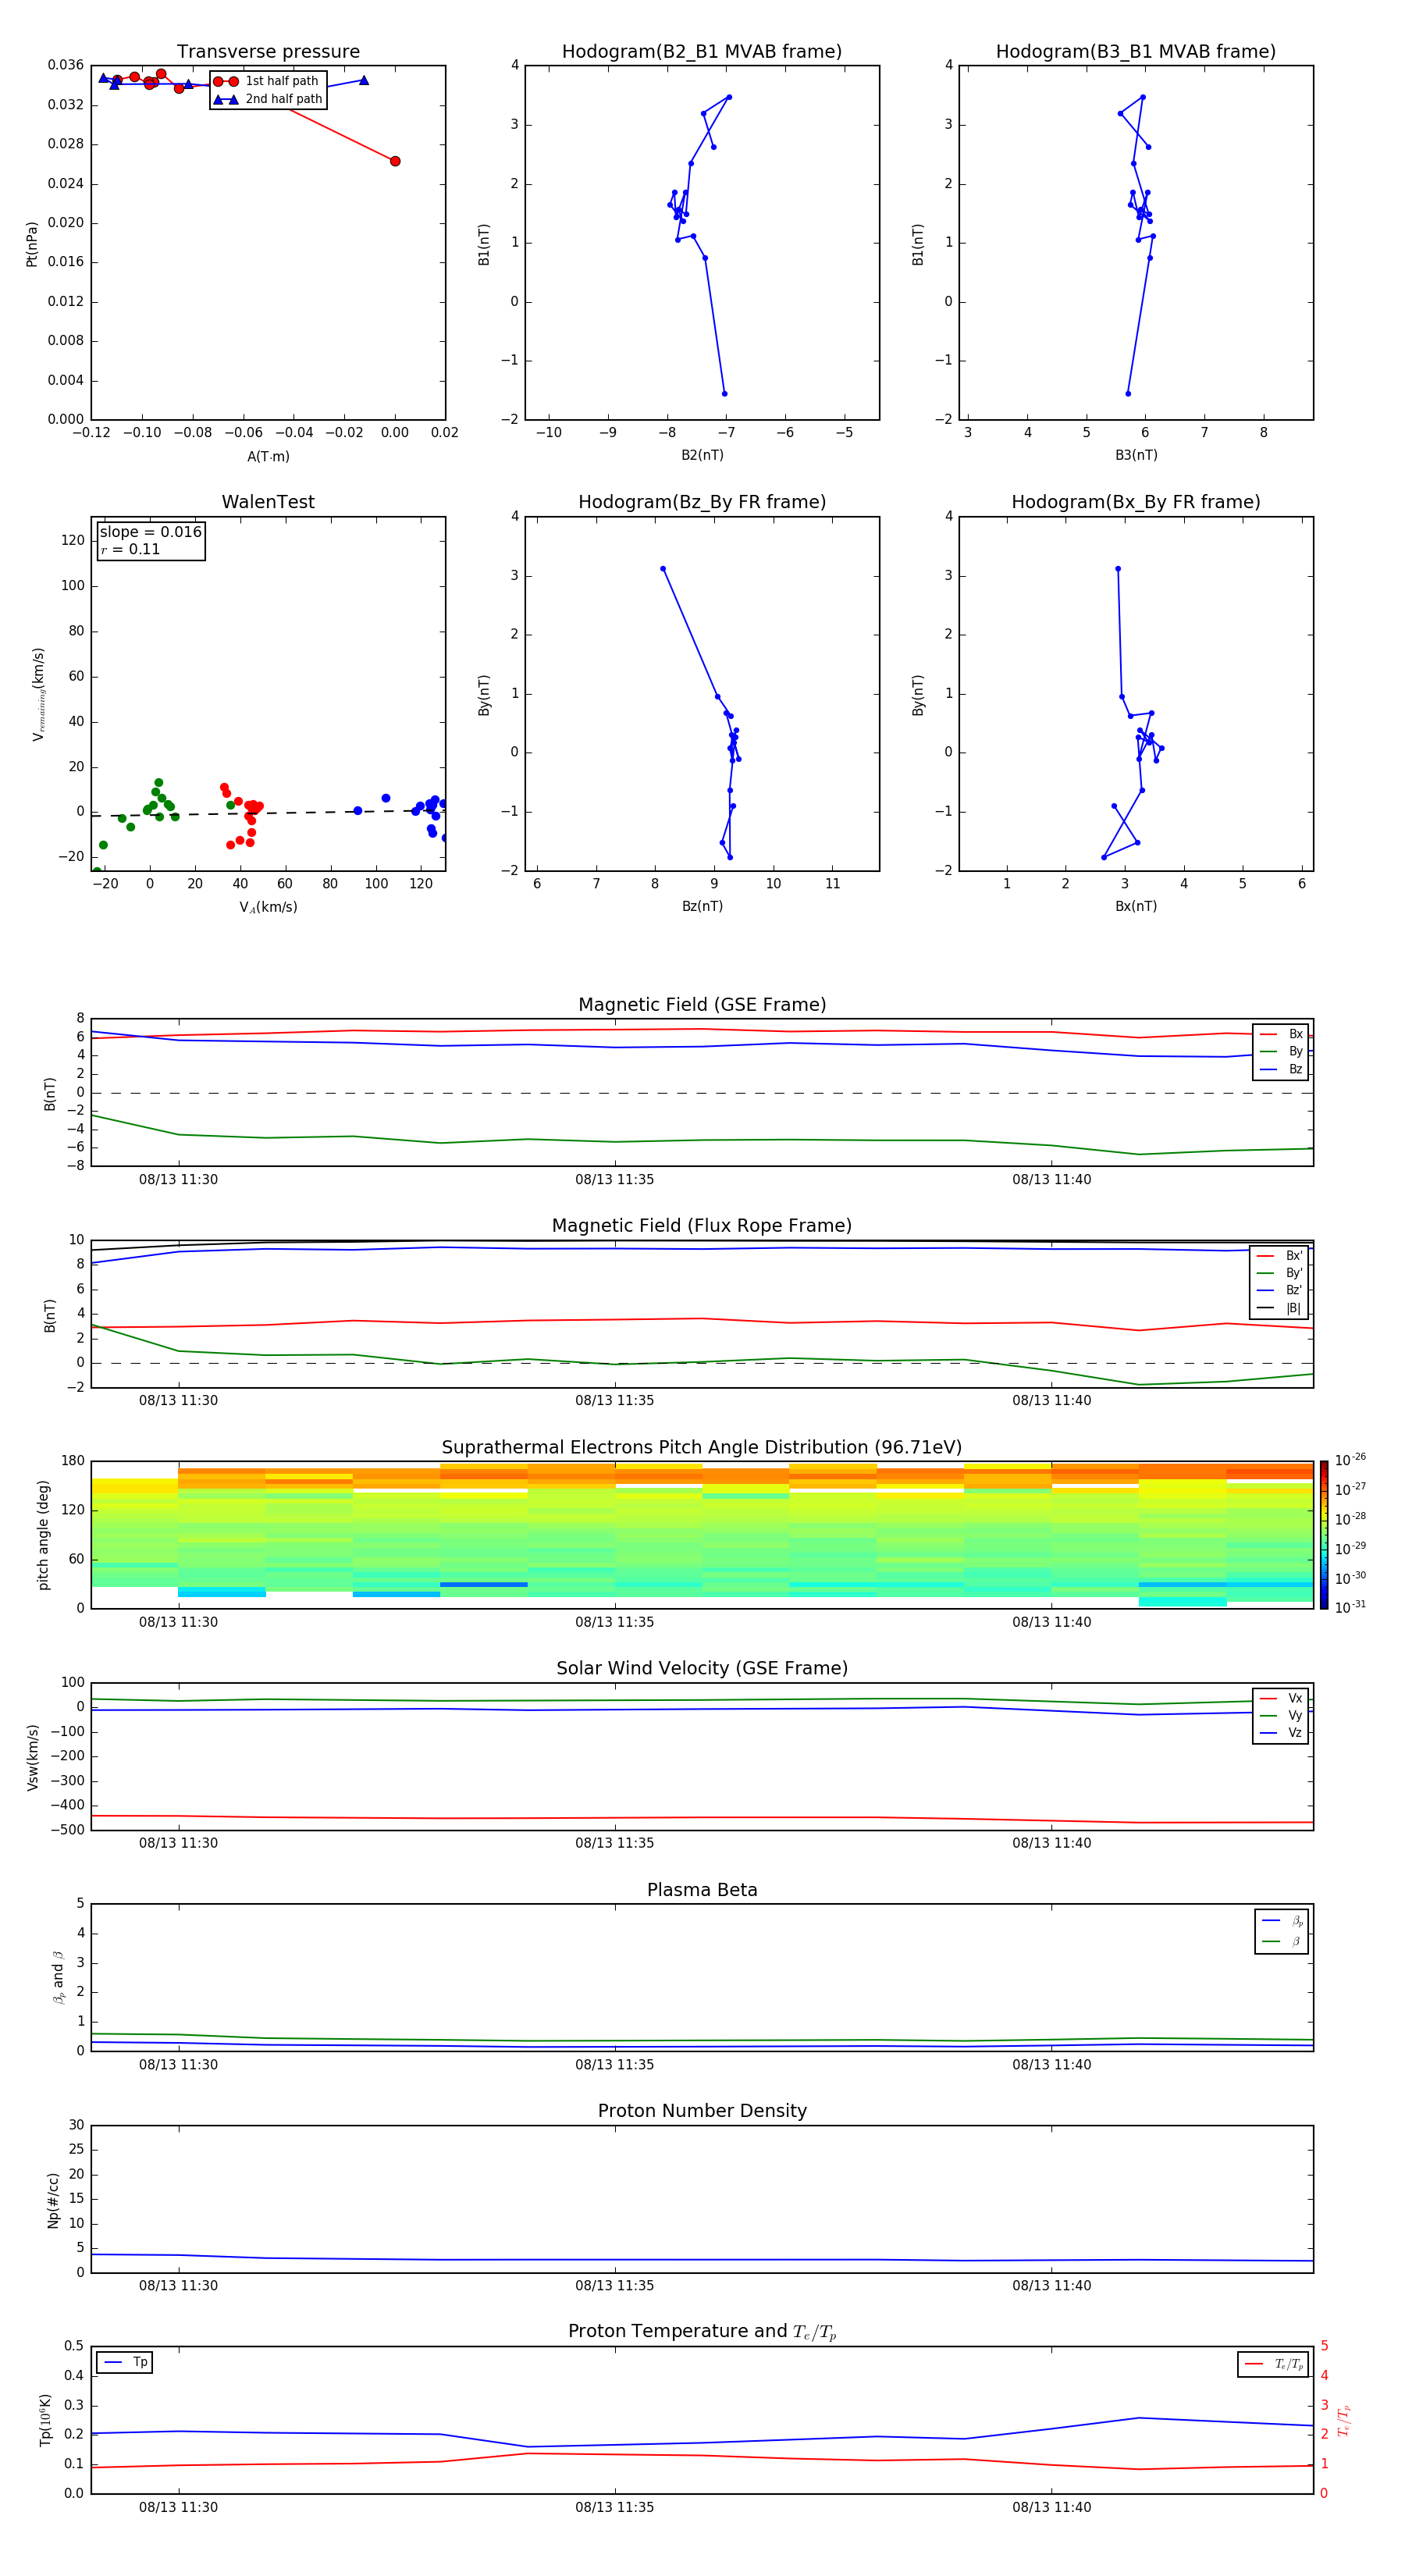Click the pitch angle colorbar scale
The height and width of the screenshot is (2576, 1405).
1324,1535
